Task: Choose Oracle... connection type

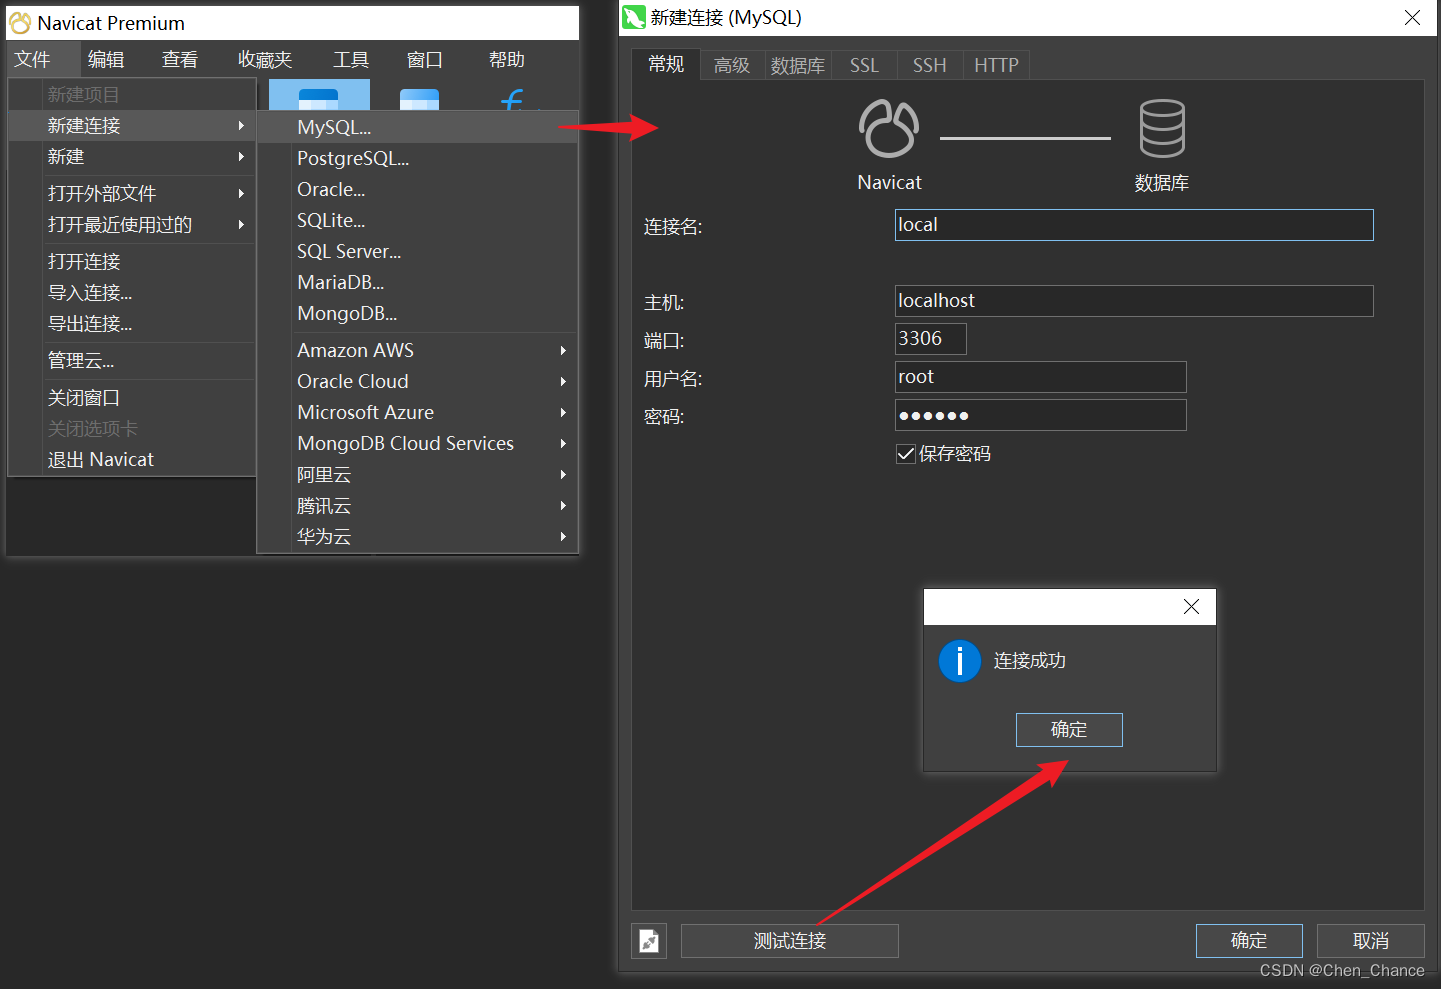Action: pyautogui.click(x=418, y=189)
